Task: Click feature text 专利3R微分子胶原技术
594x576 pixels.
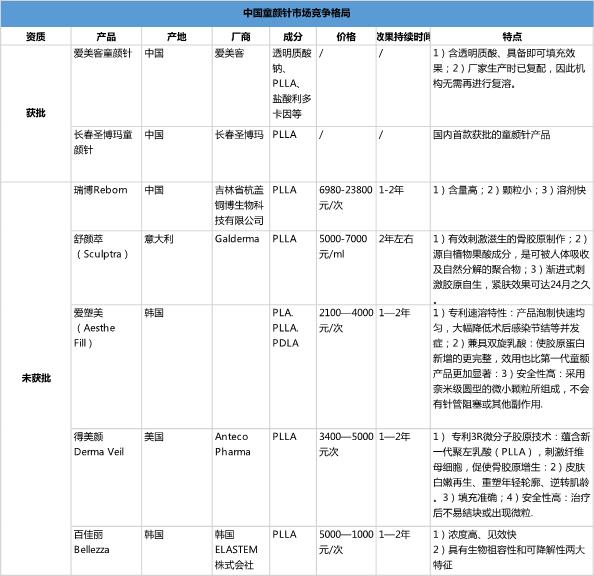Action: [501, 437]
